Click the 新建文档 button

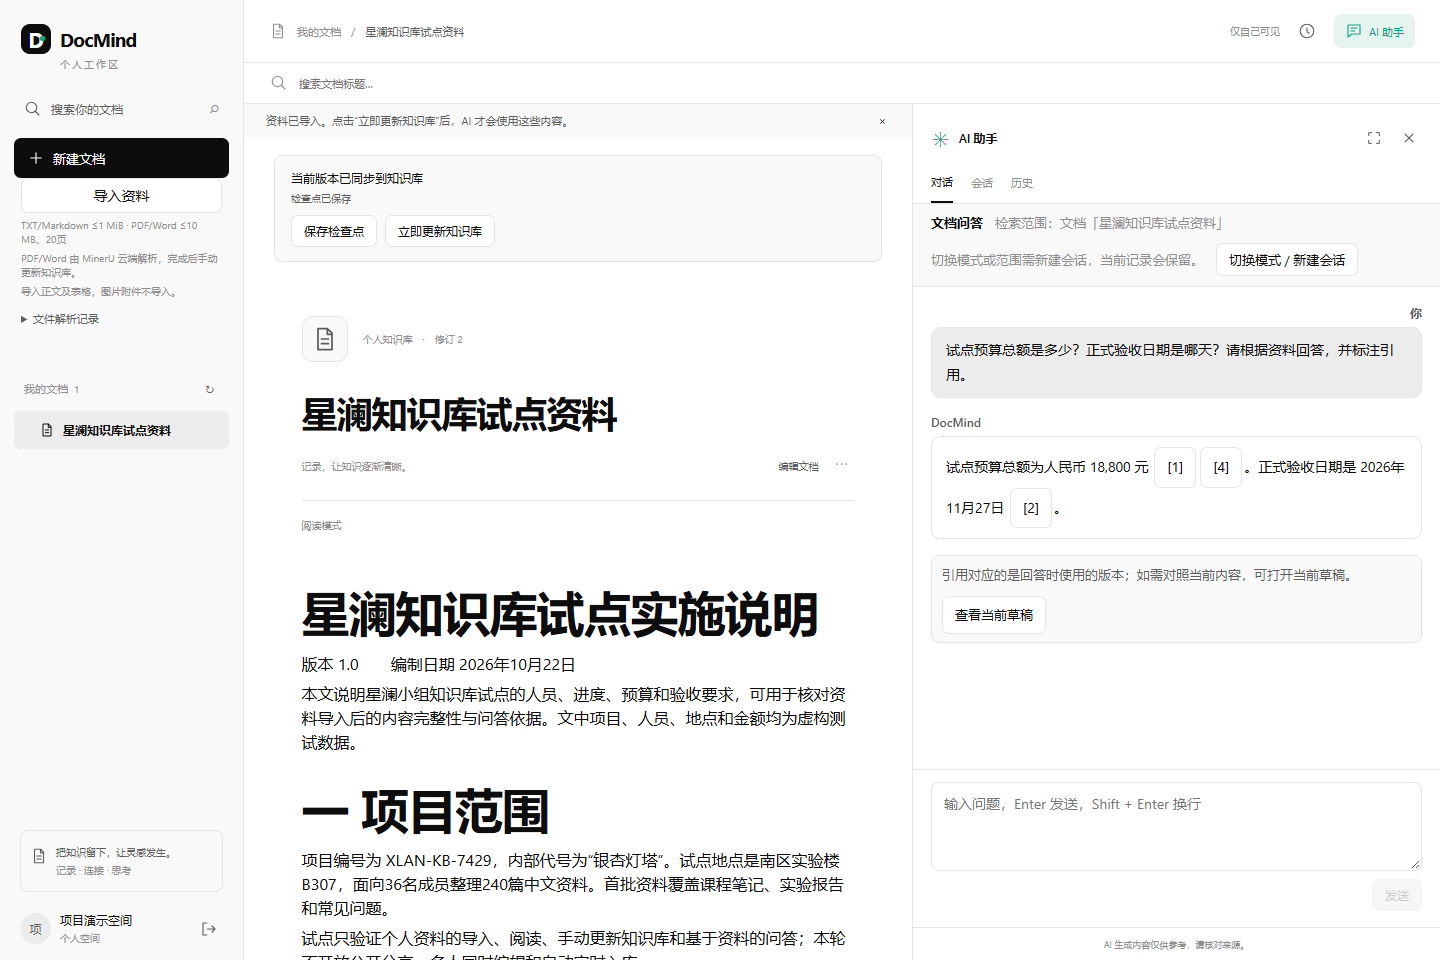(x=121, y=158)
